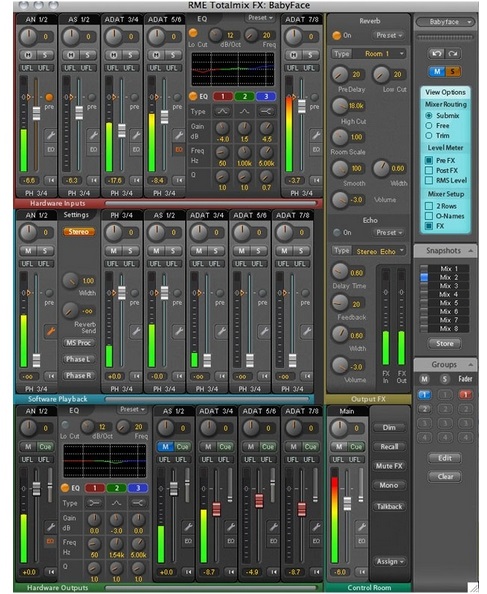Enable 2 Rows mixer setup

coord(429,206)
